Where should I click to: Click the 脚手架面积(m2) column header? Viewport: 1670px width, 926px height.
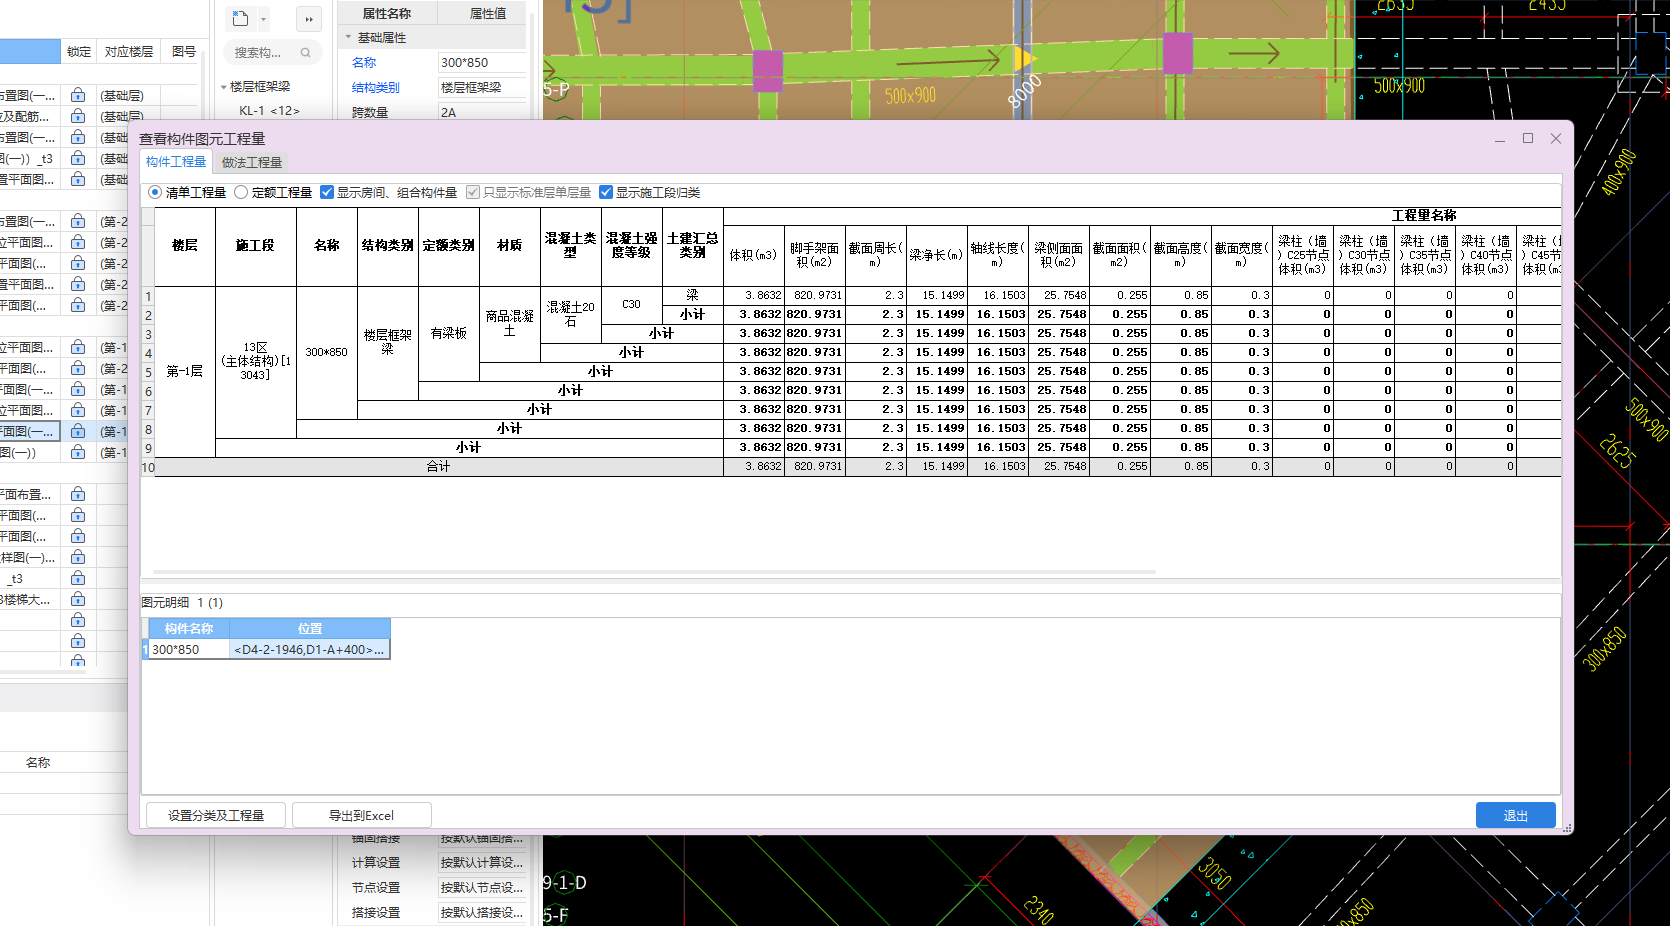coord(814,255)
